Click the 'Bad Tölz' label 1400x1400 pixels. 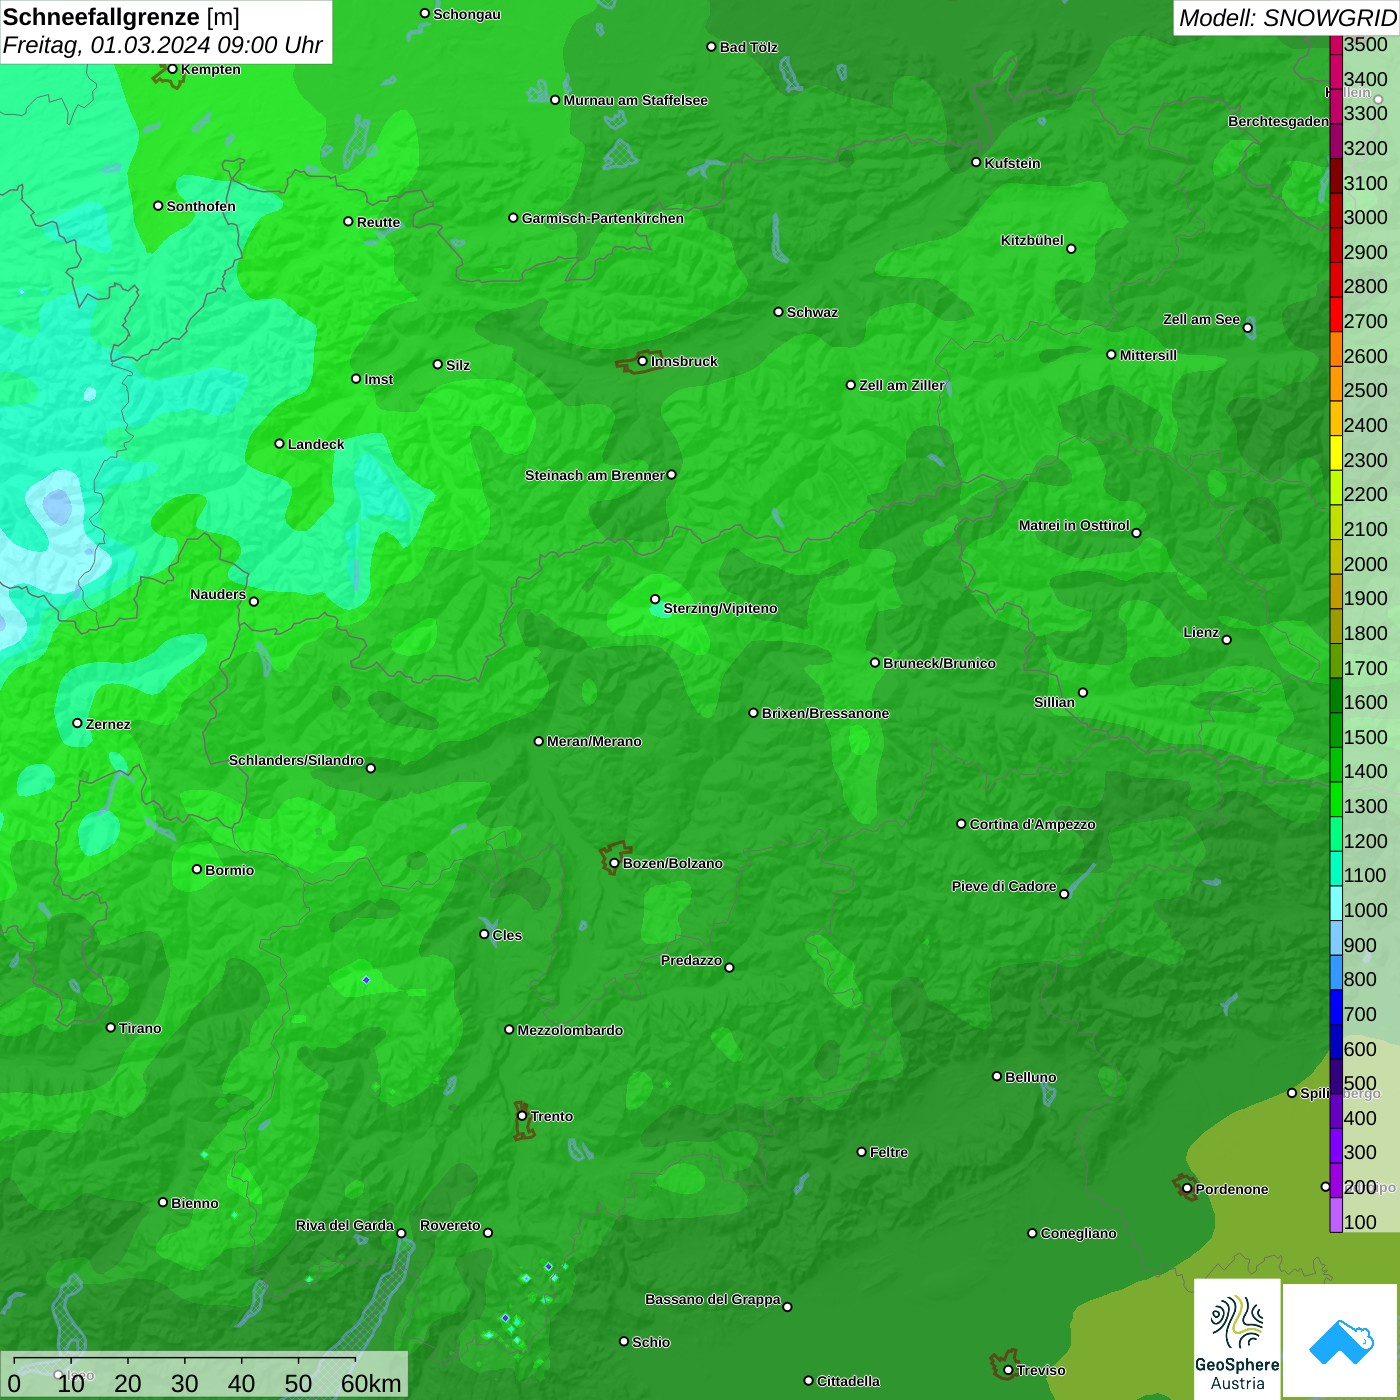click(x=749, y=47)
